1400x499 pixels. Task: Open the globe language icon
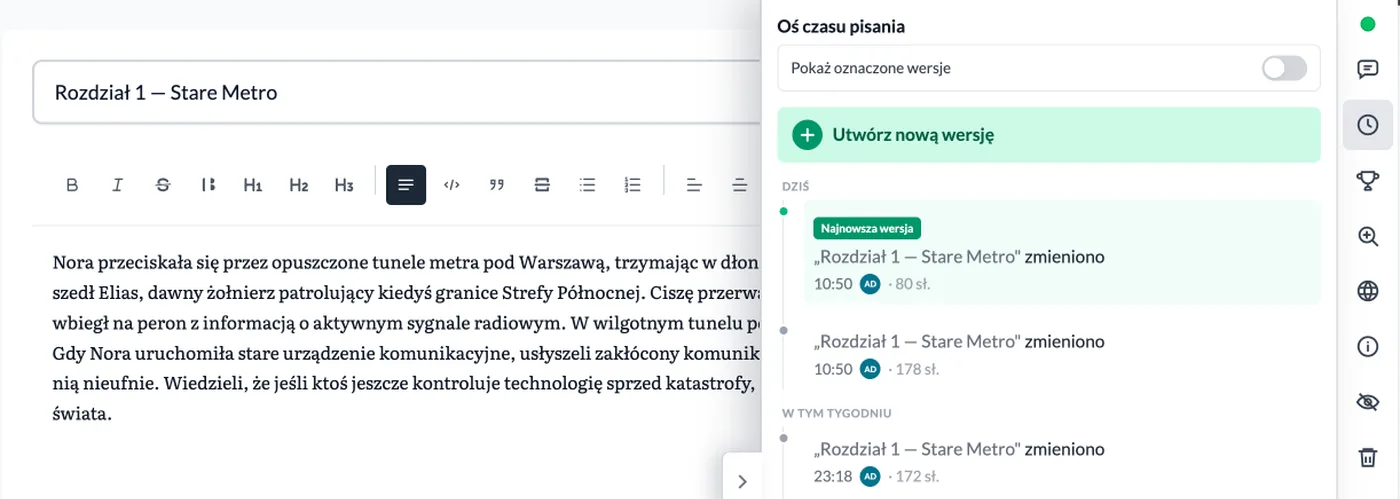(1367, 291)
